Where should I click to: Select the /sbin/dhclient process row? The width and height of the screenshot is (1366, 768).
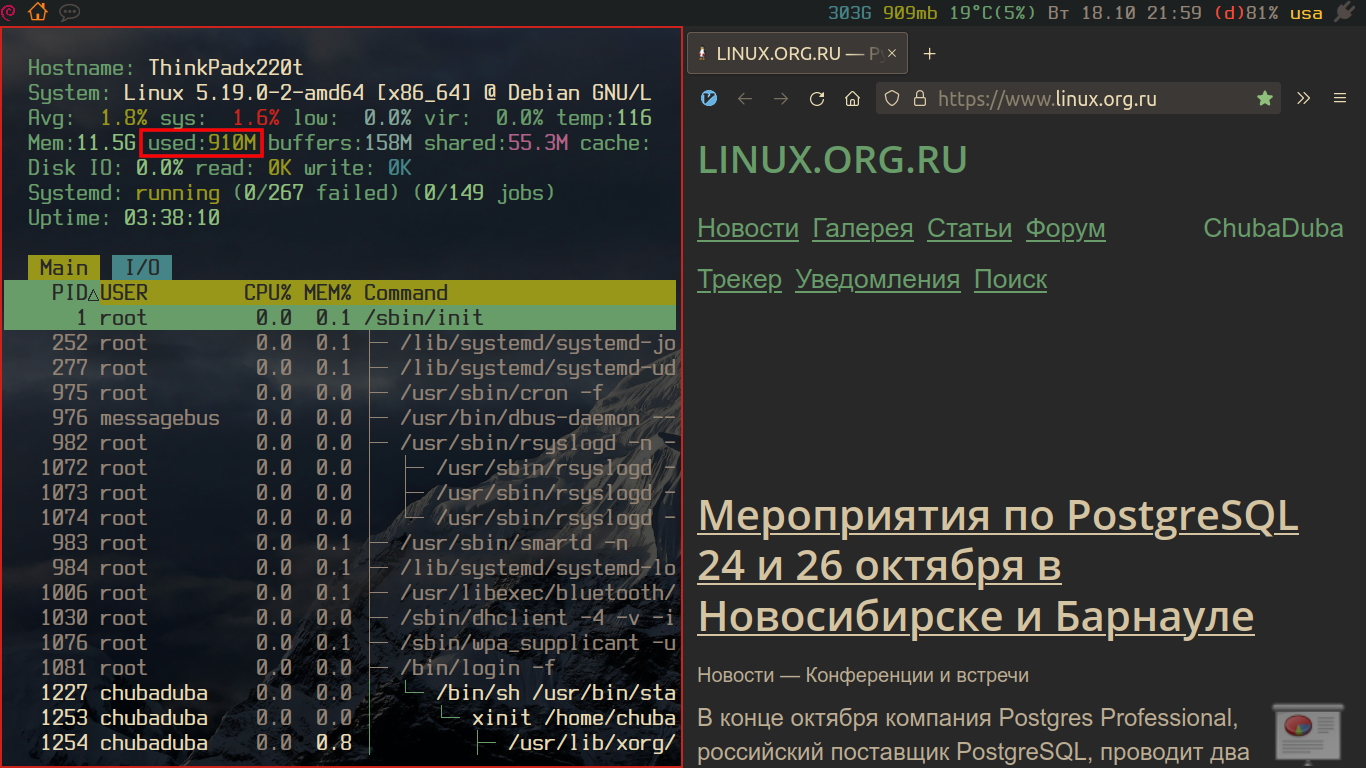(340, 618)
